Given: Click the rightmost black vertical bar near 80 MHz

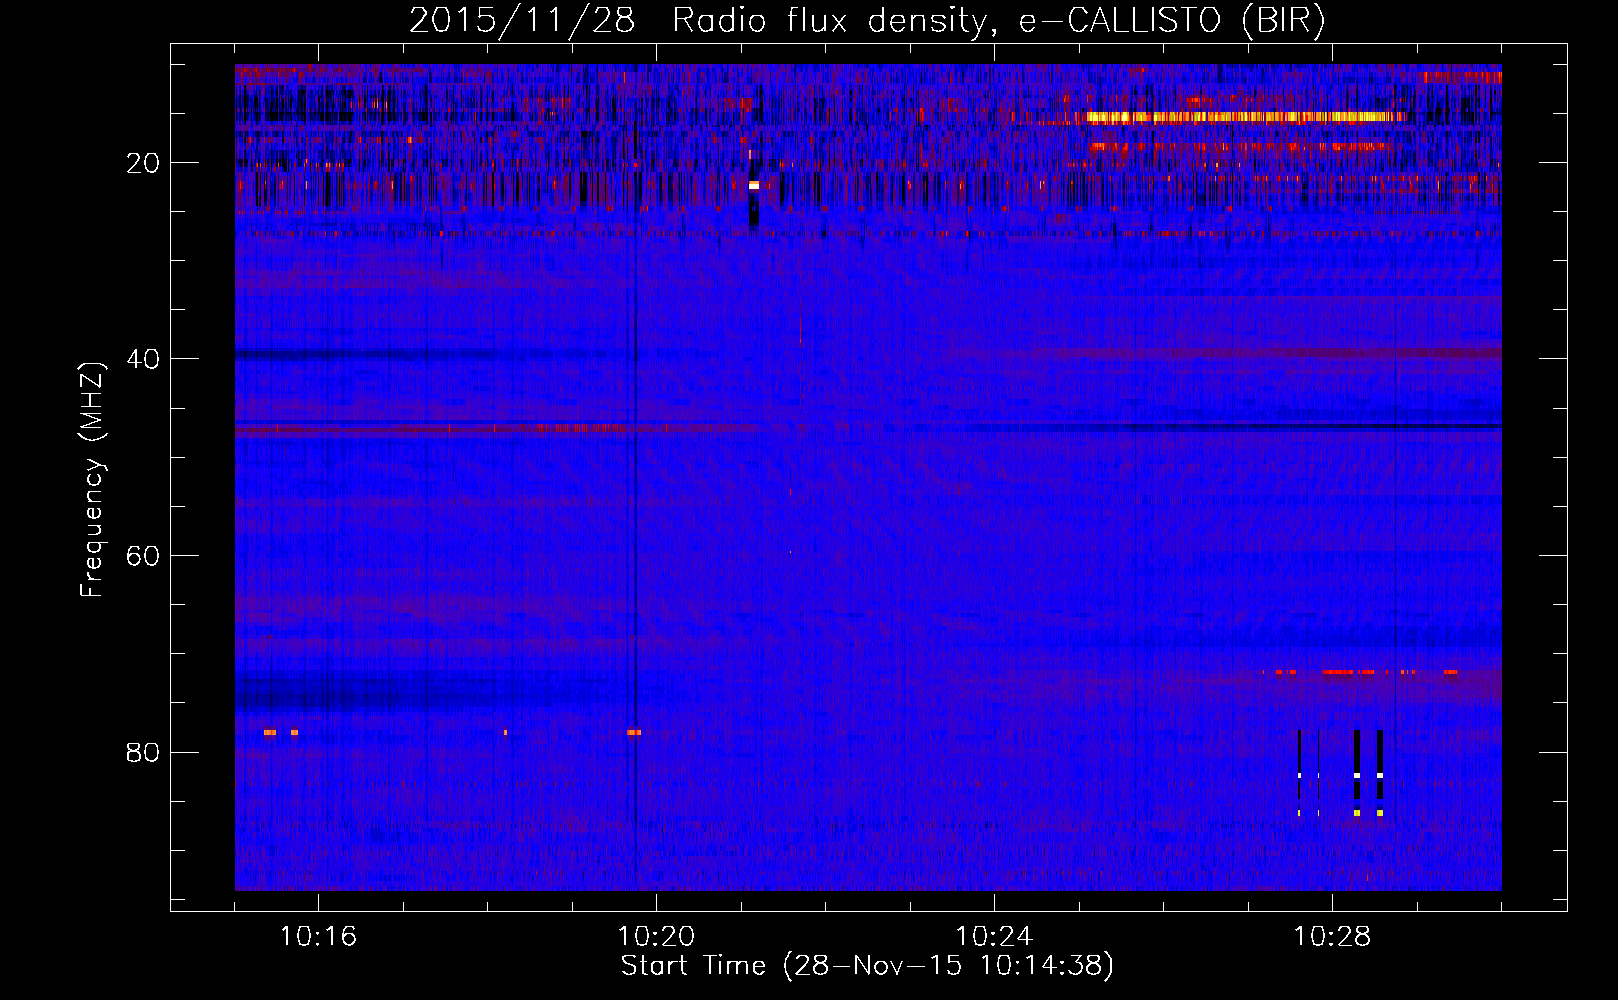Looking at the screenshot, I should 1380,770.
